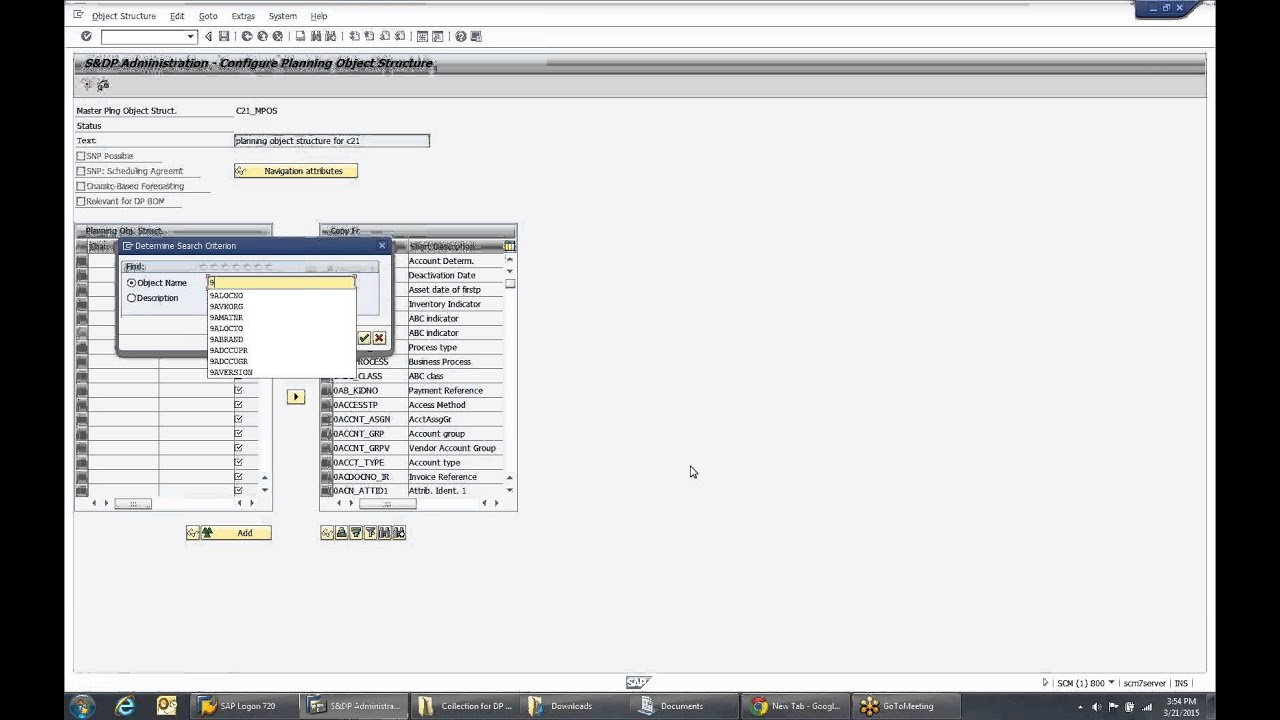
Task: Click the second filter funnel icon under Copy From
Action: [370, 533]
